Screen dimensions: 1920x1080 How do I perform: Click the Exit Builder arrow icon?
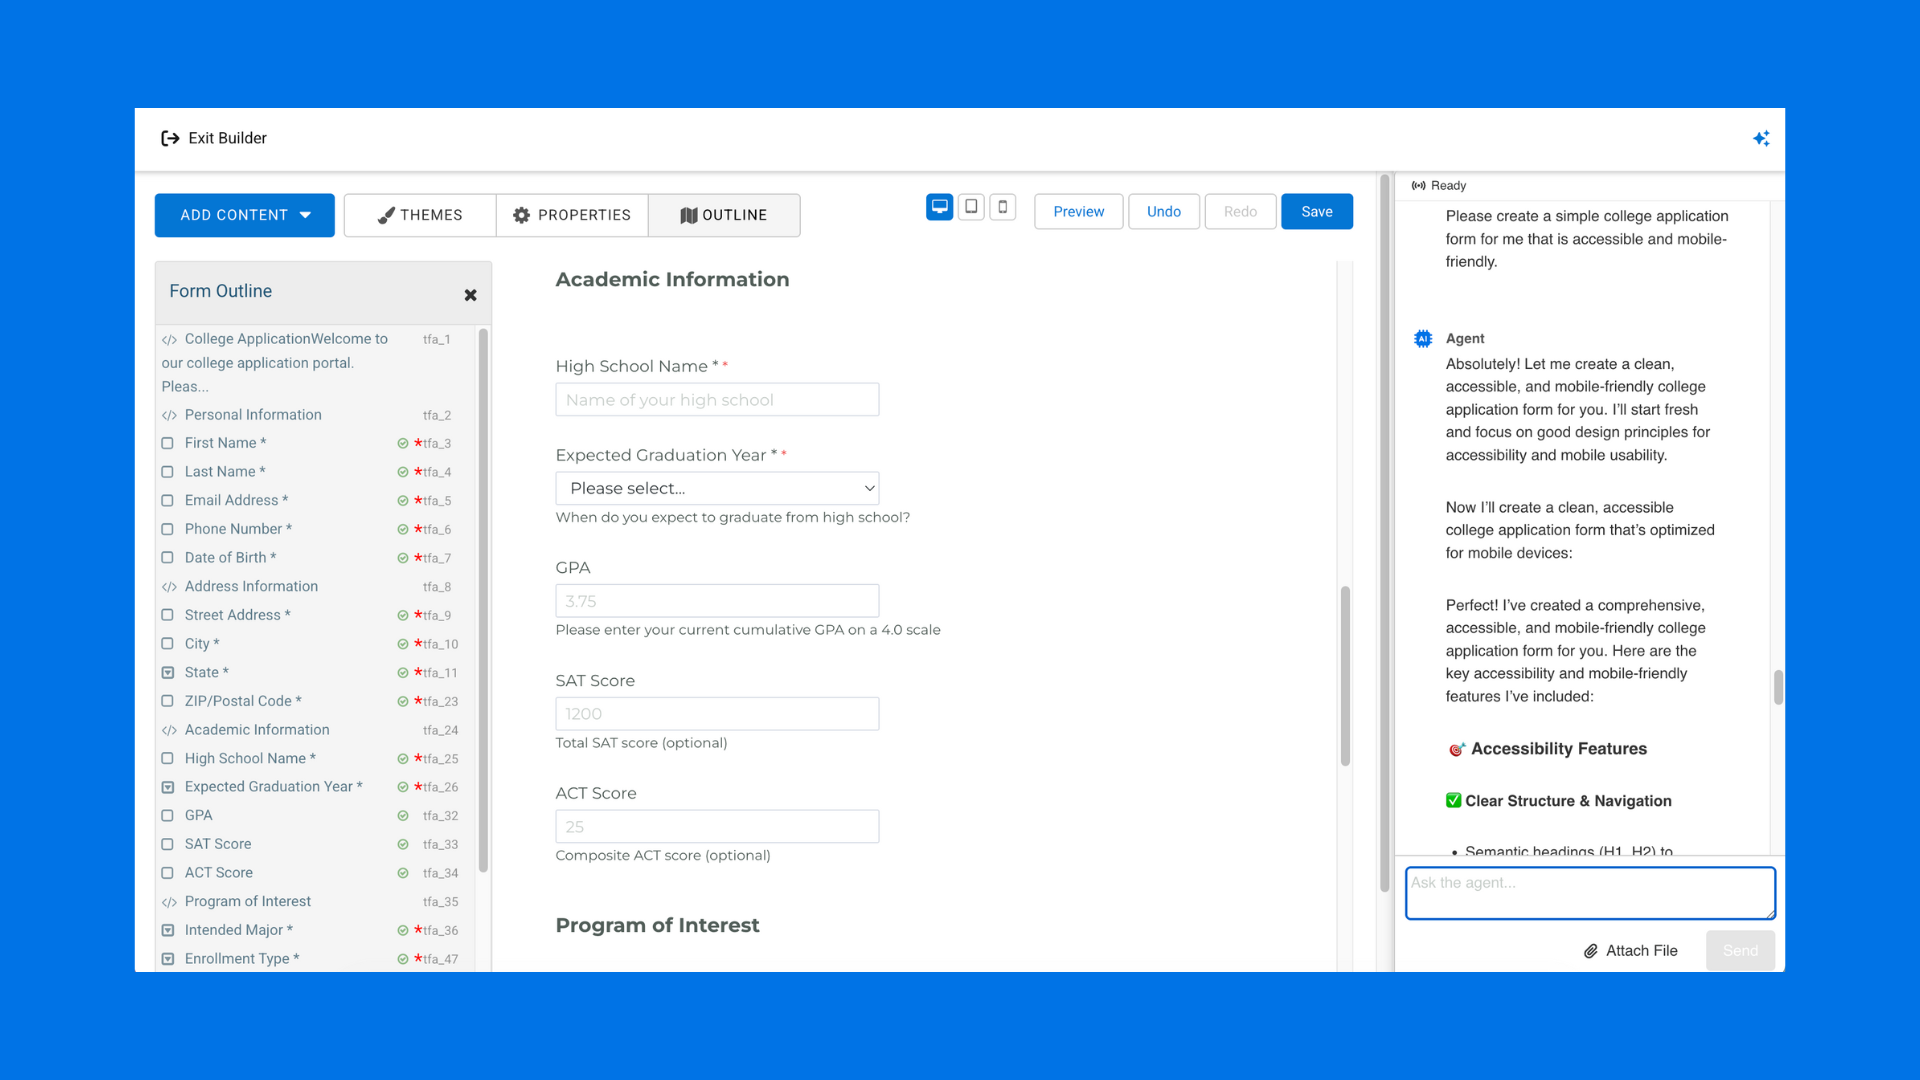click(170, 139)
